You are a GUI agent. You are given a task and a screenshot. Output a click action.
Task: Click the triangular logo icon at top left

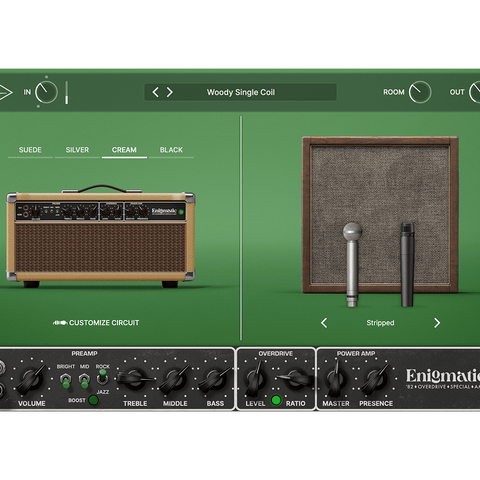(x=5, y=92)
